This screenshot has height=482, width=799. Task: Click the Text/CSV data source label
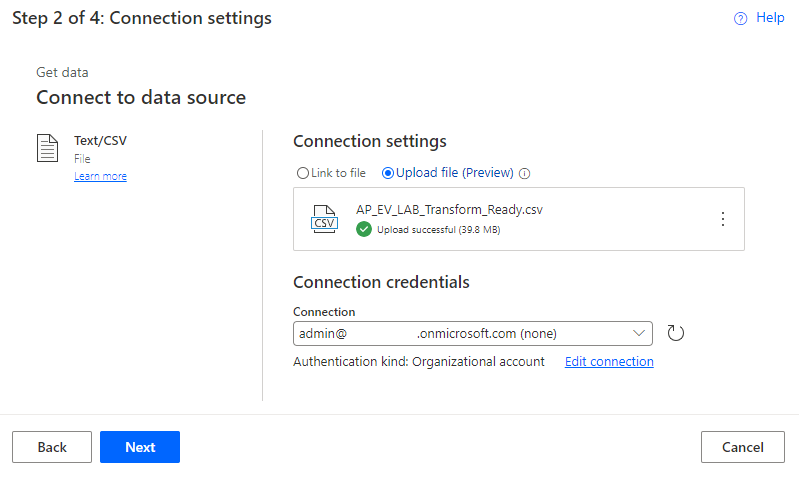tap(100, 141)
